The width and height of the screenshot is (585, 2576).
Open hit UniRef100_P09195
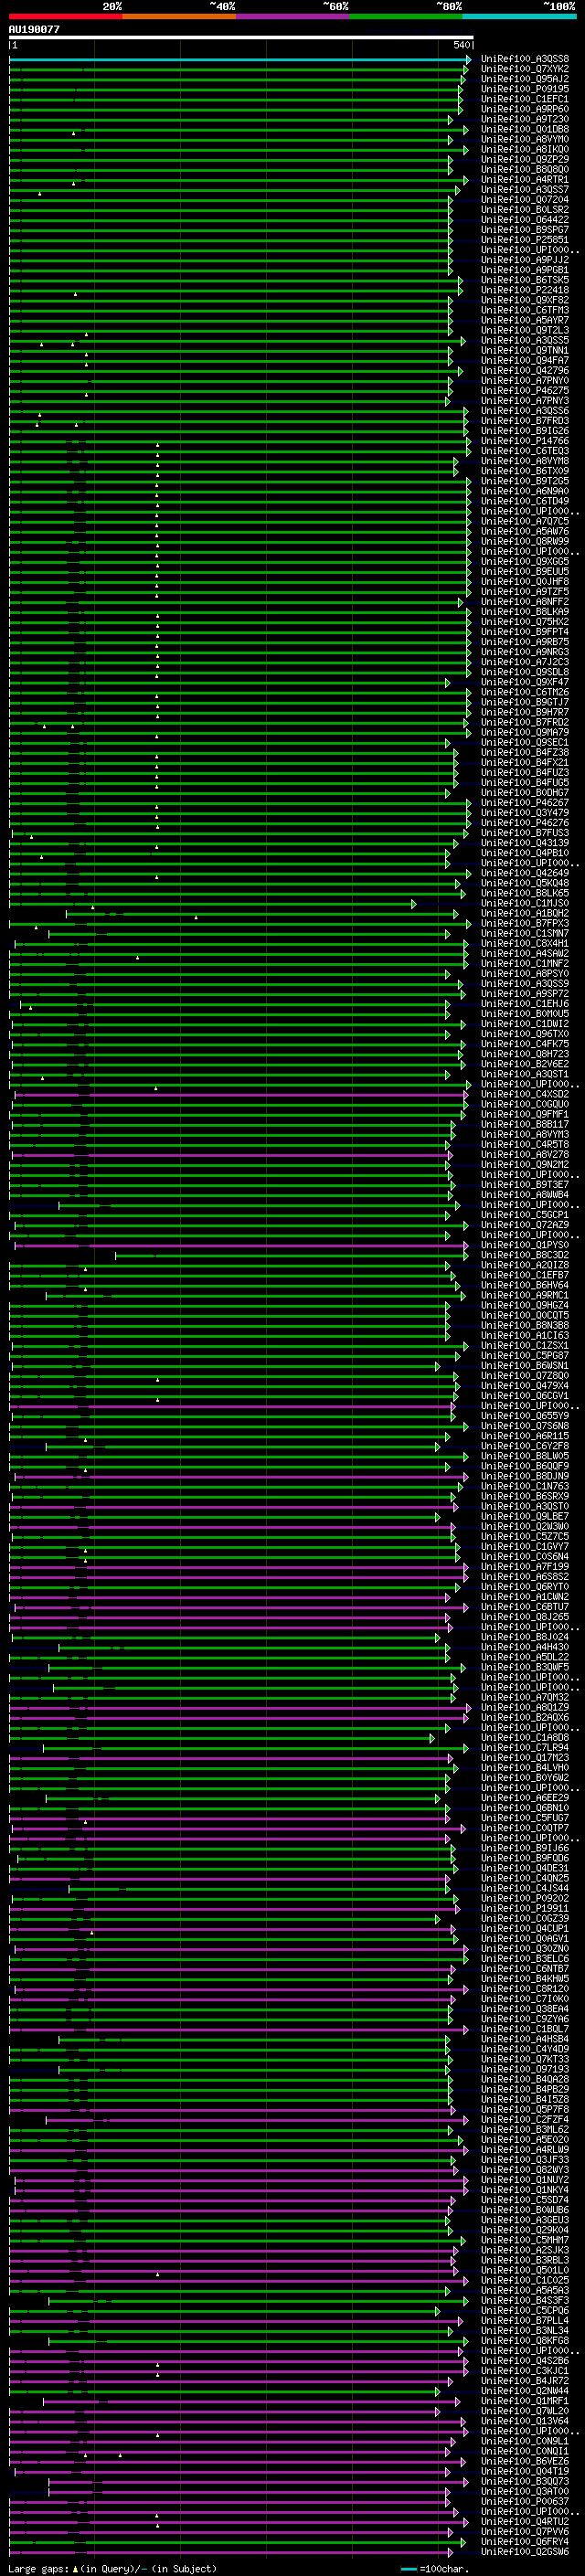click(x=525, y=89)
